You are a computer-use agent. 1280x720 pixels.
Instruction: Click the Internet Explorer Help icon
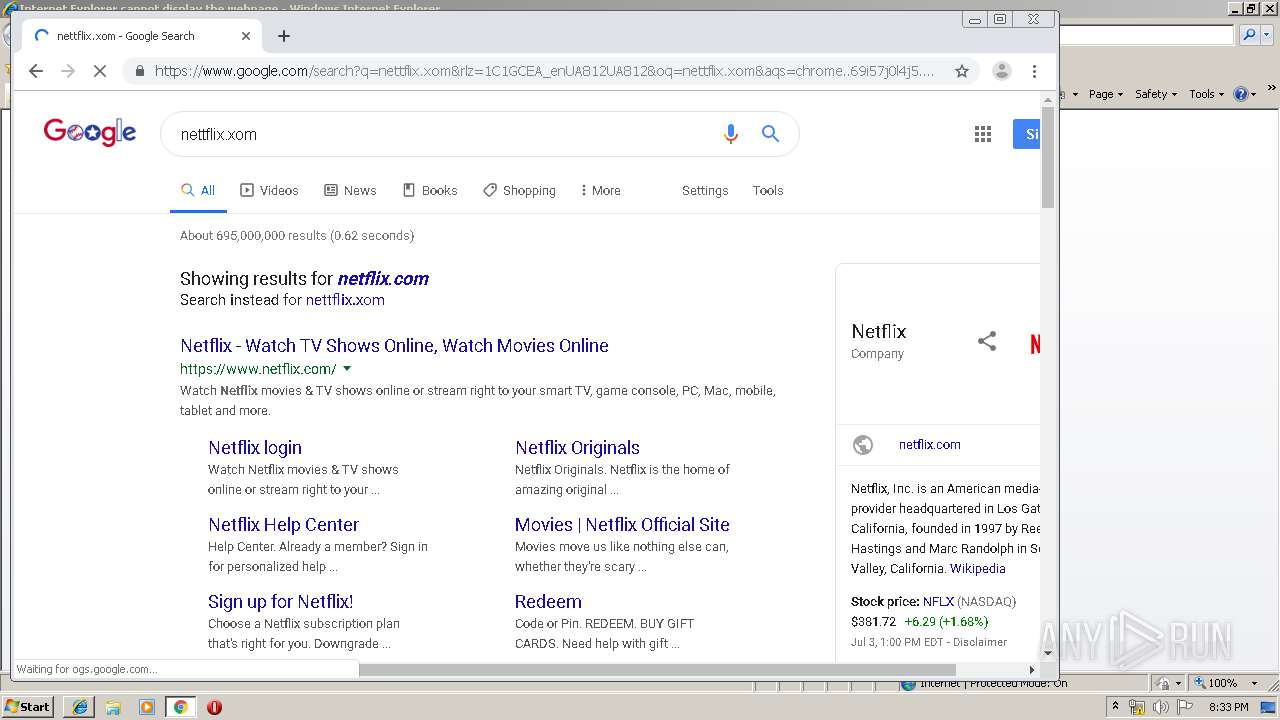(x=1244, y=94)
